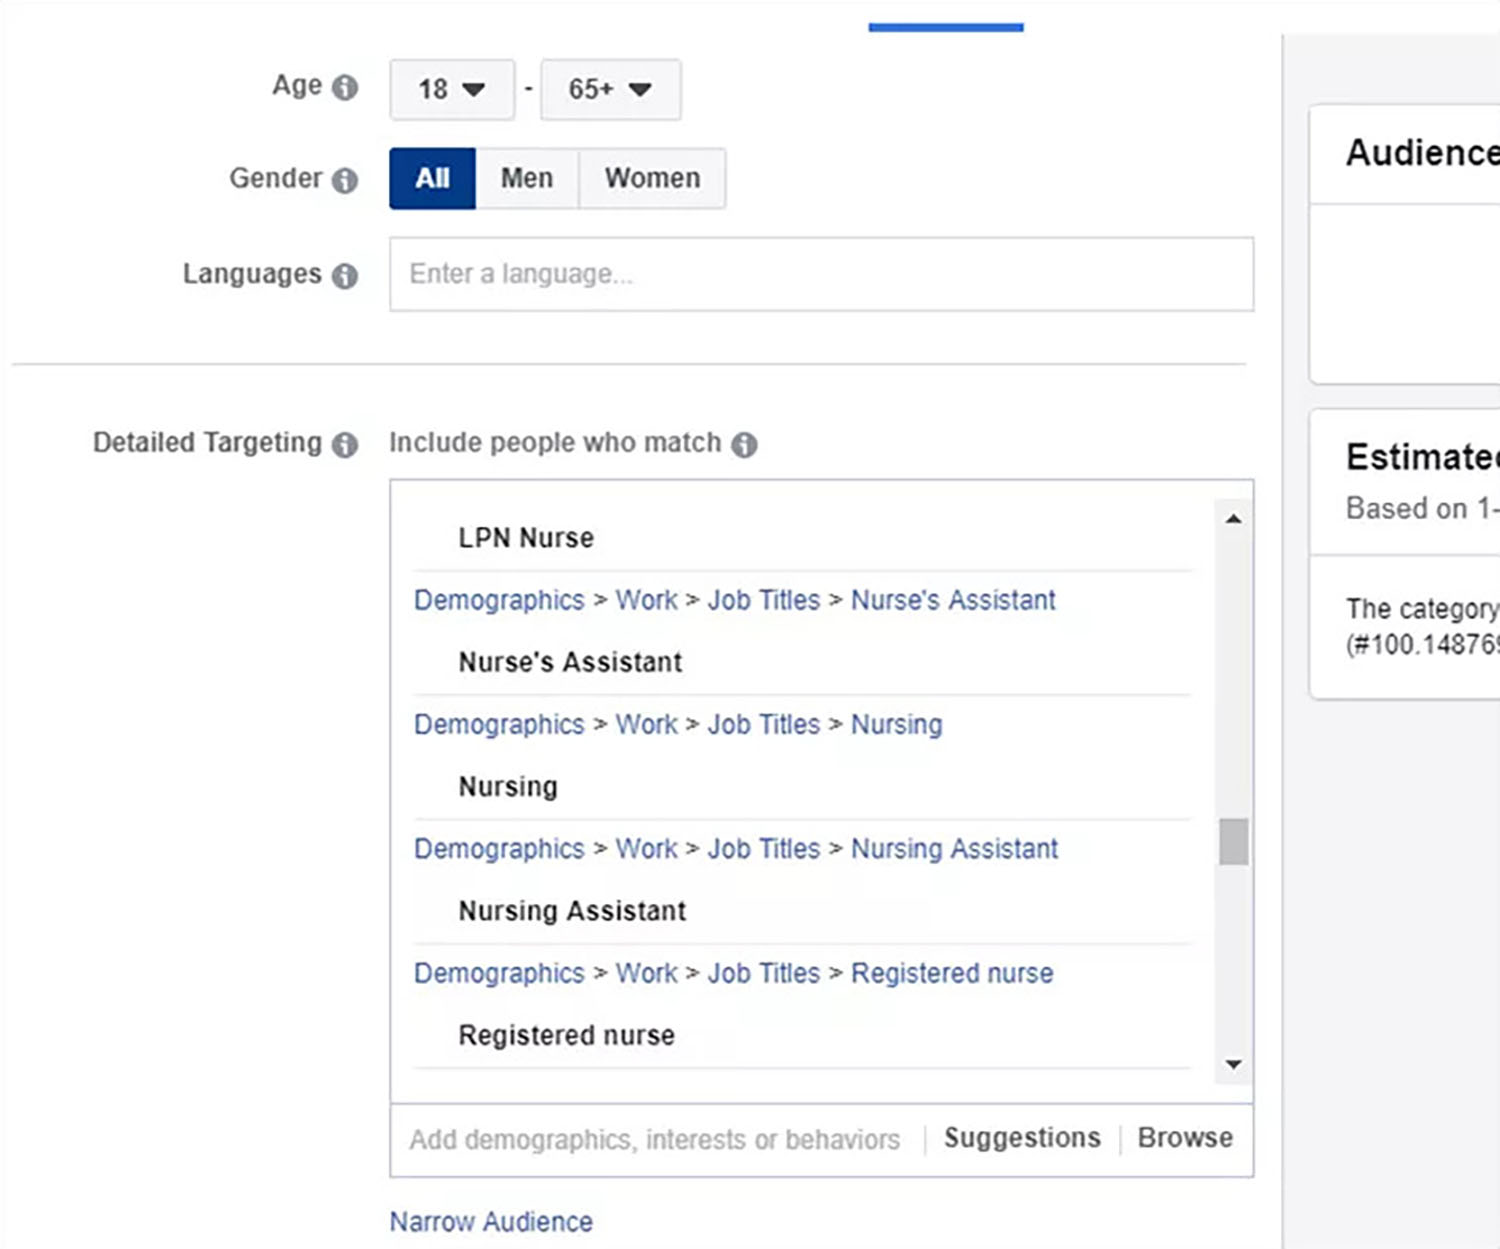
Task: Click the Enter a language input field
Action: tap(822, 274)
